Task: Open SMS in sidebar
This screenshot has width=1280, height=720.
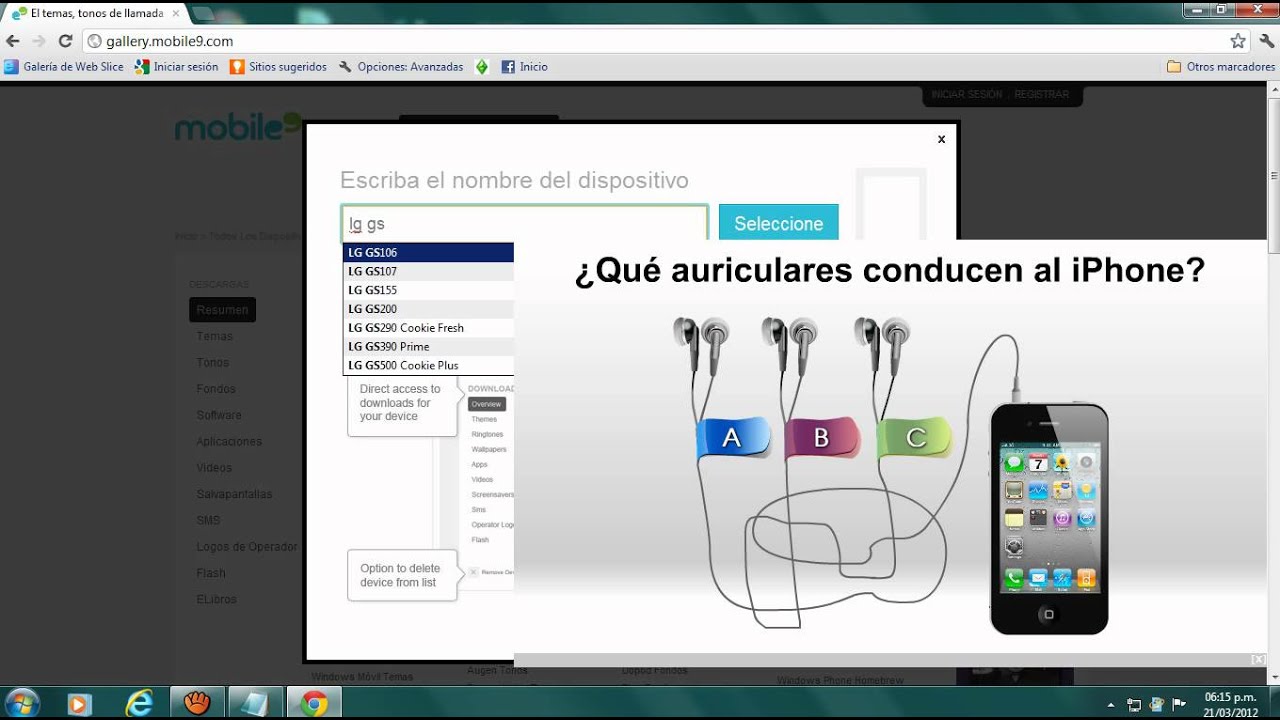Action: [x=208, y=520]
